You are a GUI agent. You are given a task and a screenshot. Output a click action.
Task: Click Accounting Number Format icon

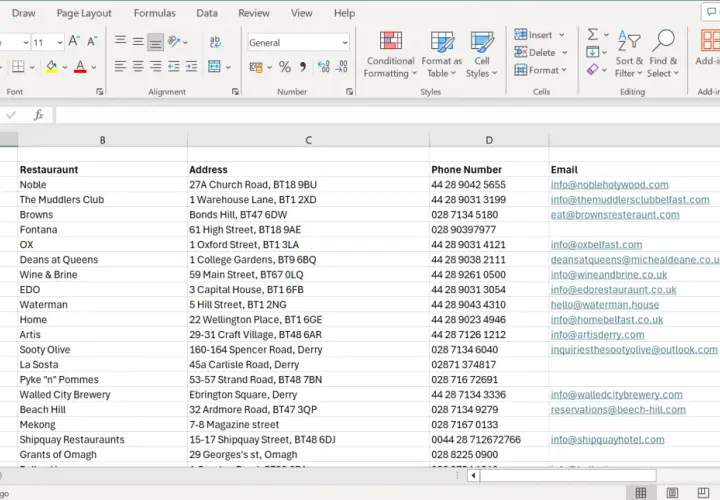coord(256,67)
